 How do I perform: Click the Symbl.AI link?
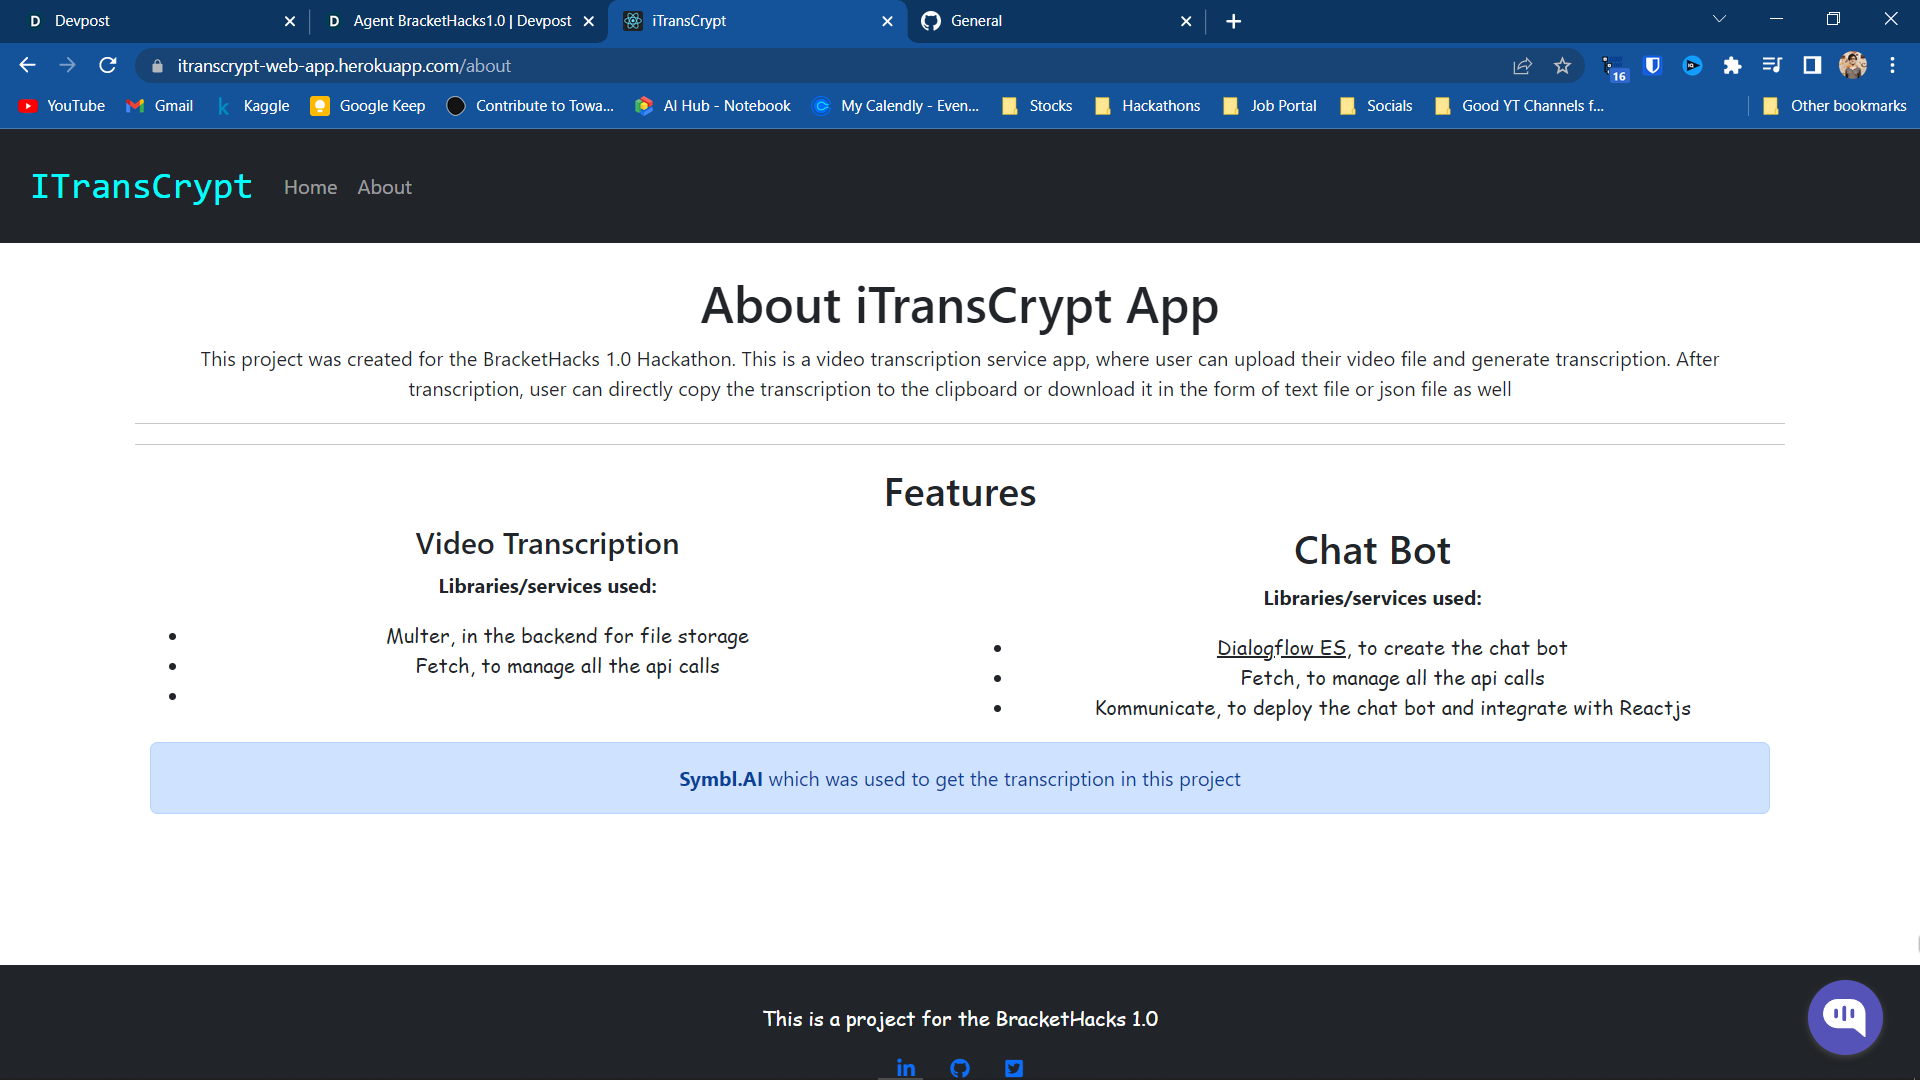point(720,779)
